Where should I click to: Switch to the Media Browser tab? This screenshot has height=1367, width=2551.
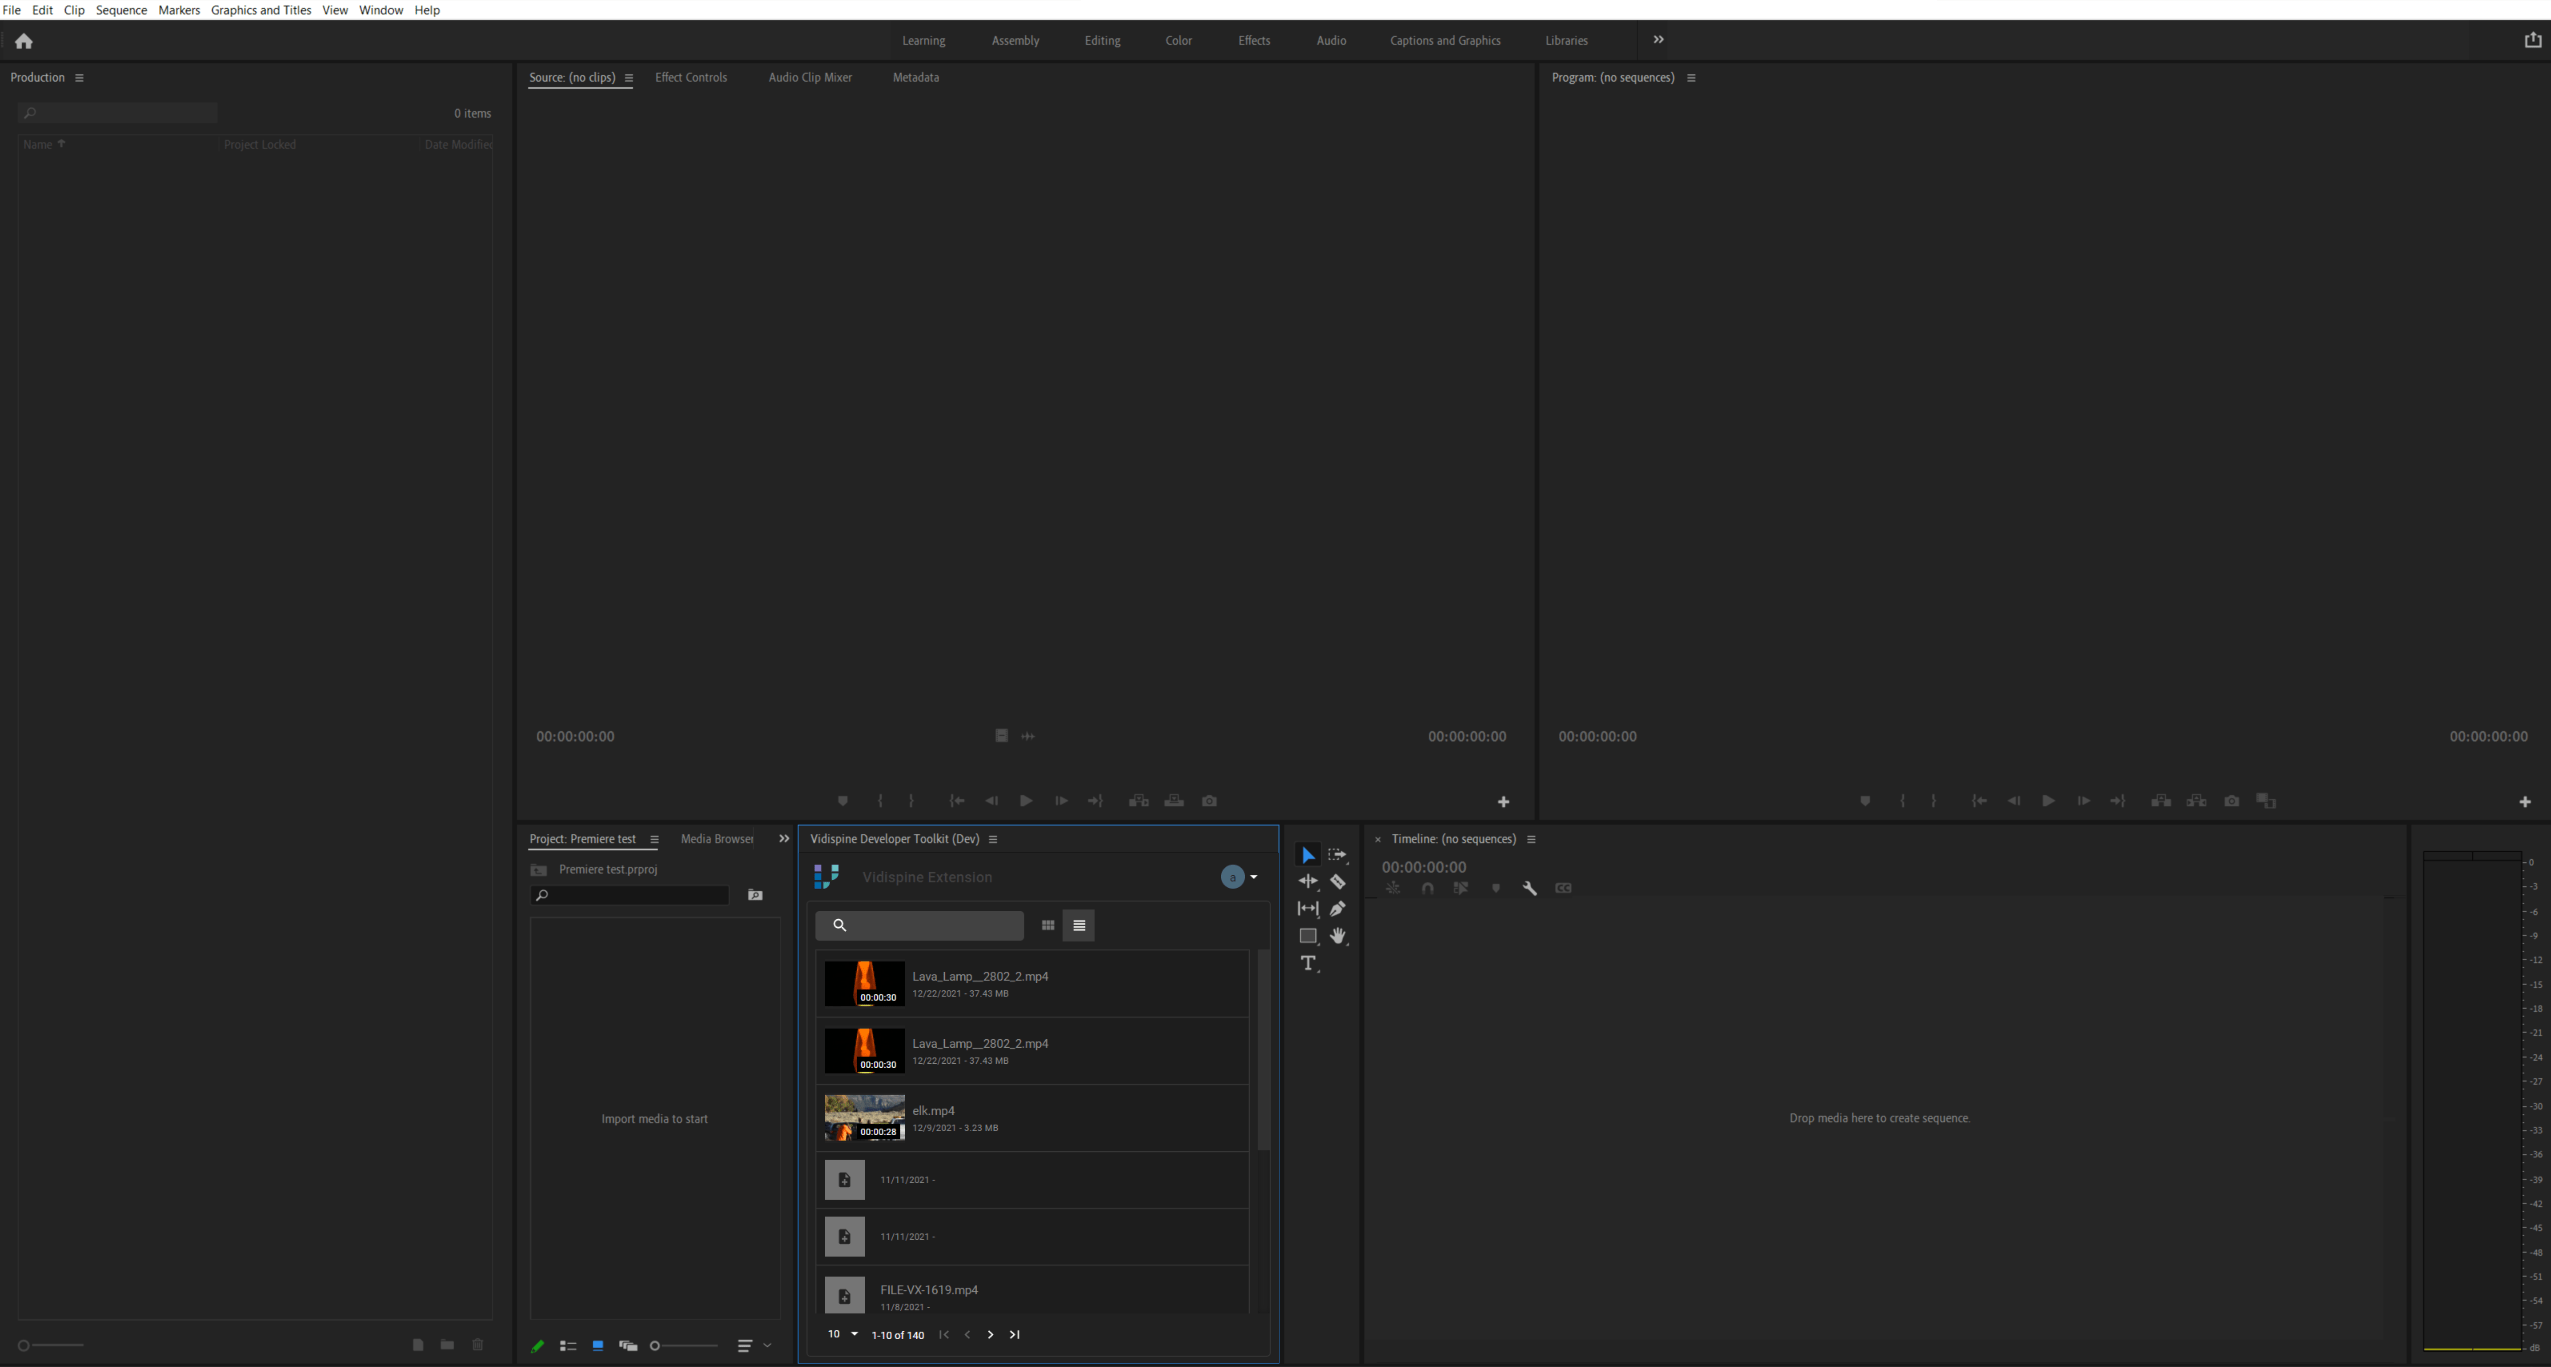click(716, 838)
